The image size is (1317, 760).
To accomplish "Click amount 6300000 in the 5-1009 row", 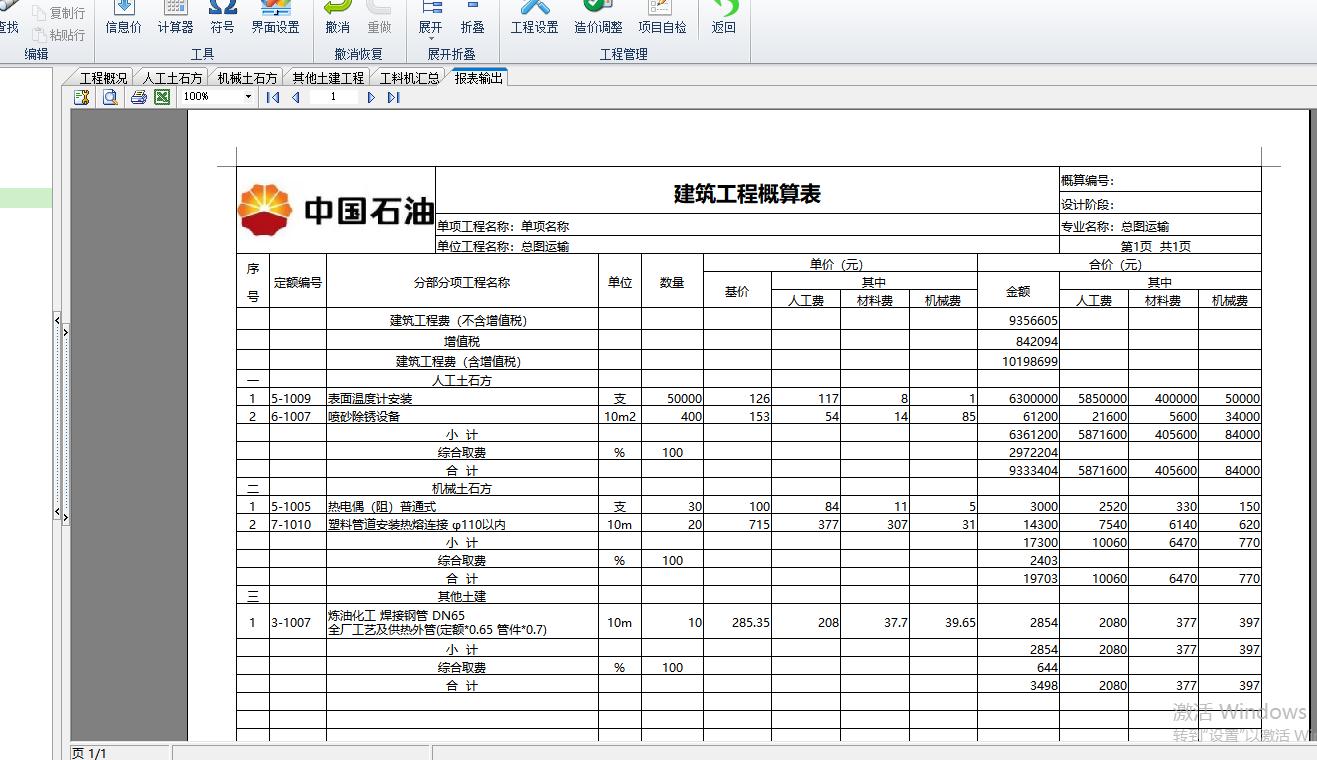I will pyautogui.click(x=1033, y=398).
